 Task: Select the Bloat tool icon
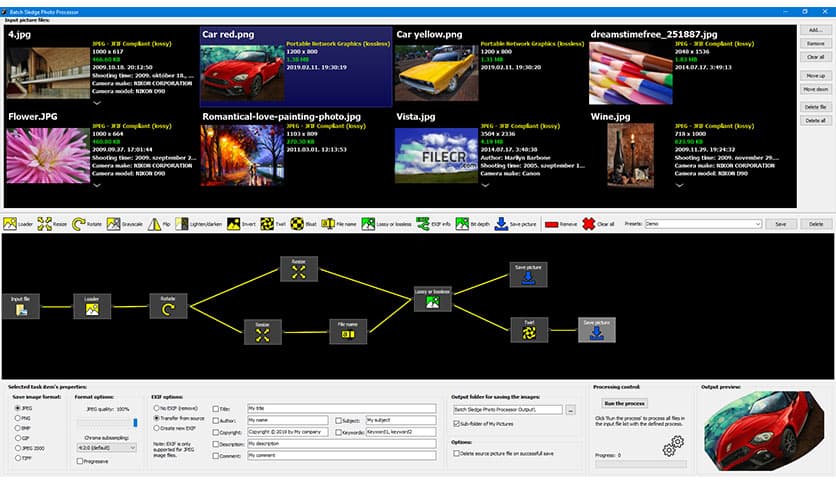tap(297, 224)
